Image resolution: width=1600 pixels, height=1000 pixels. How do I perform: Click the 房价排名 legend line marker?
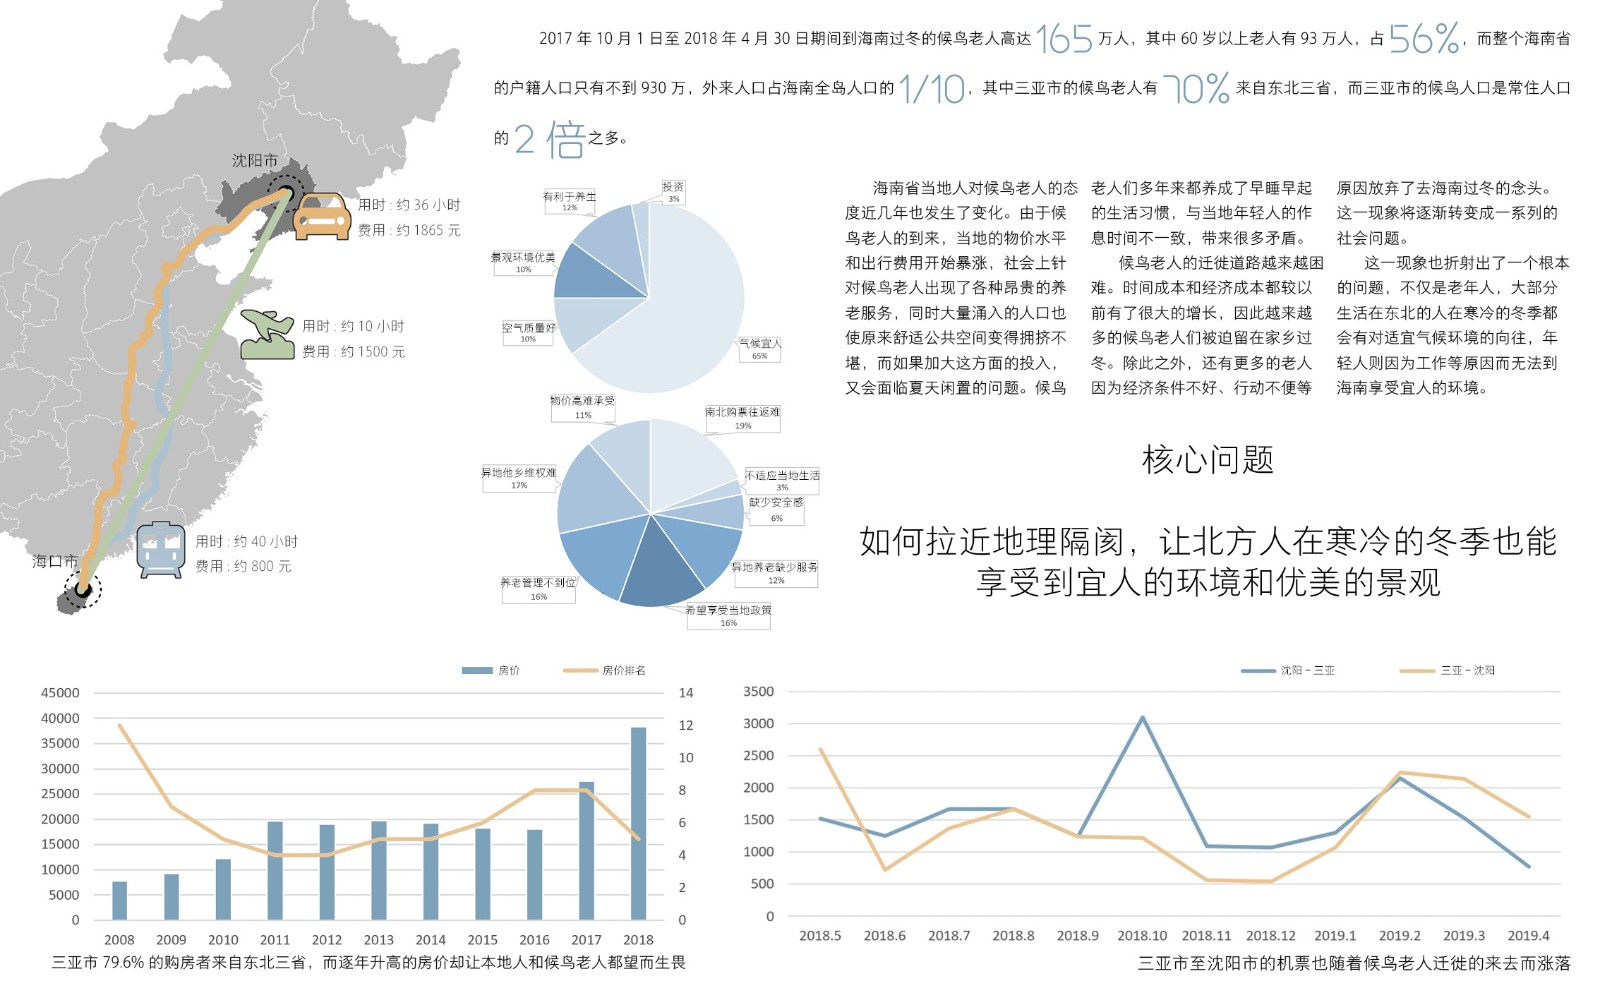(x=580, y=670)
